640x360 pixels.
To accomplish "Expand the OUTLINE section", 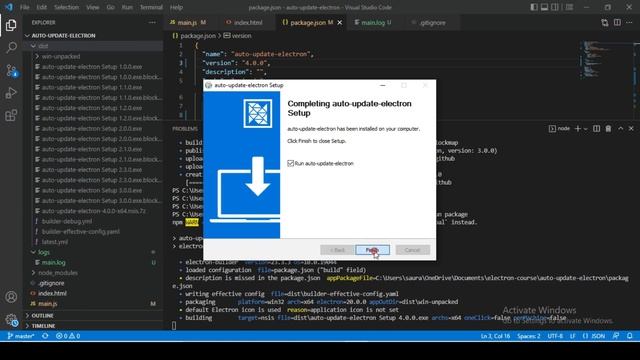I will pos(40,316).
